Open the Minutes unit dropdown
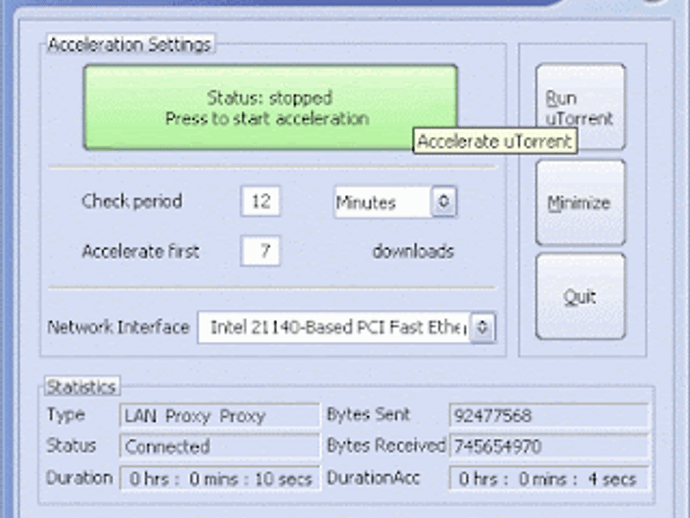This screenshot has width=690, height=518. tap(396, 202)
